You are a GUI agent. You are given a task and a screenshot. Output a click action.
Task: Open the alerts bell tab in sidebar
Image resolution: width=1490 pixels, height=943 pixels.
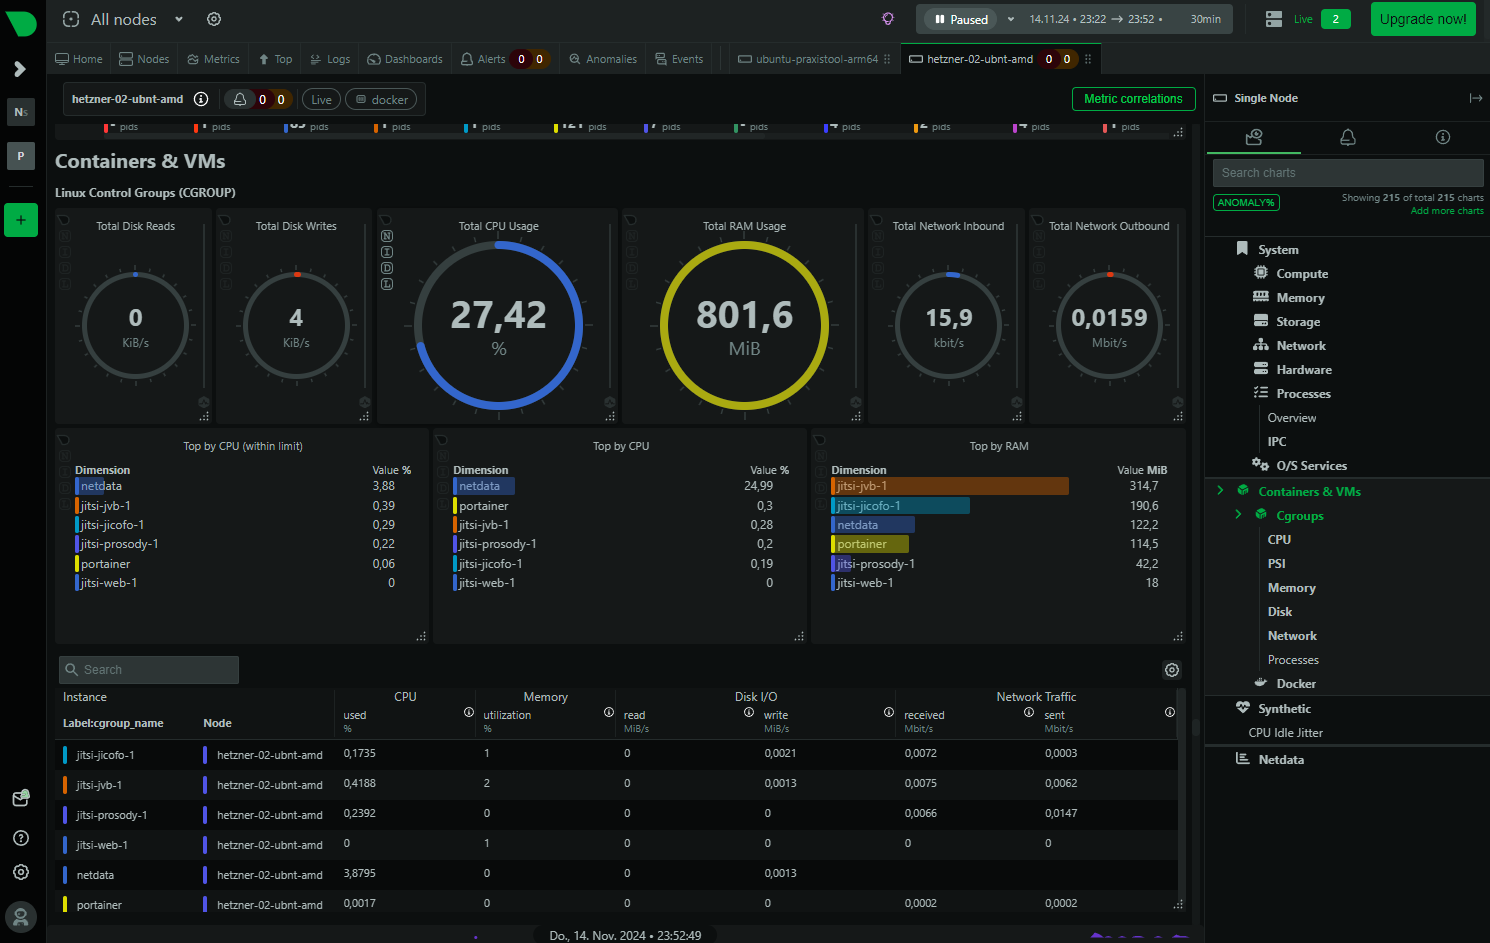(1347, 137)
